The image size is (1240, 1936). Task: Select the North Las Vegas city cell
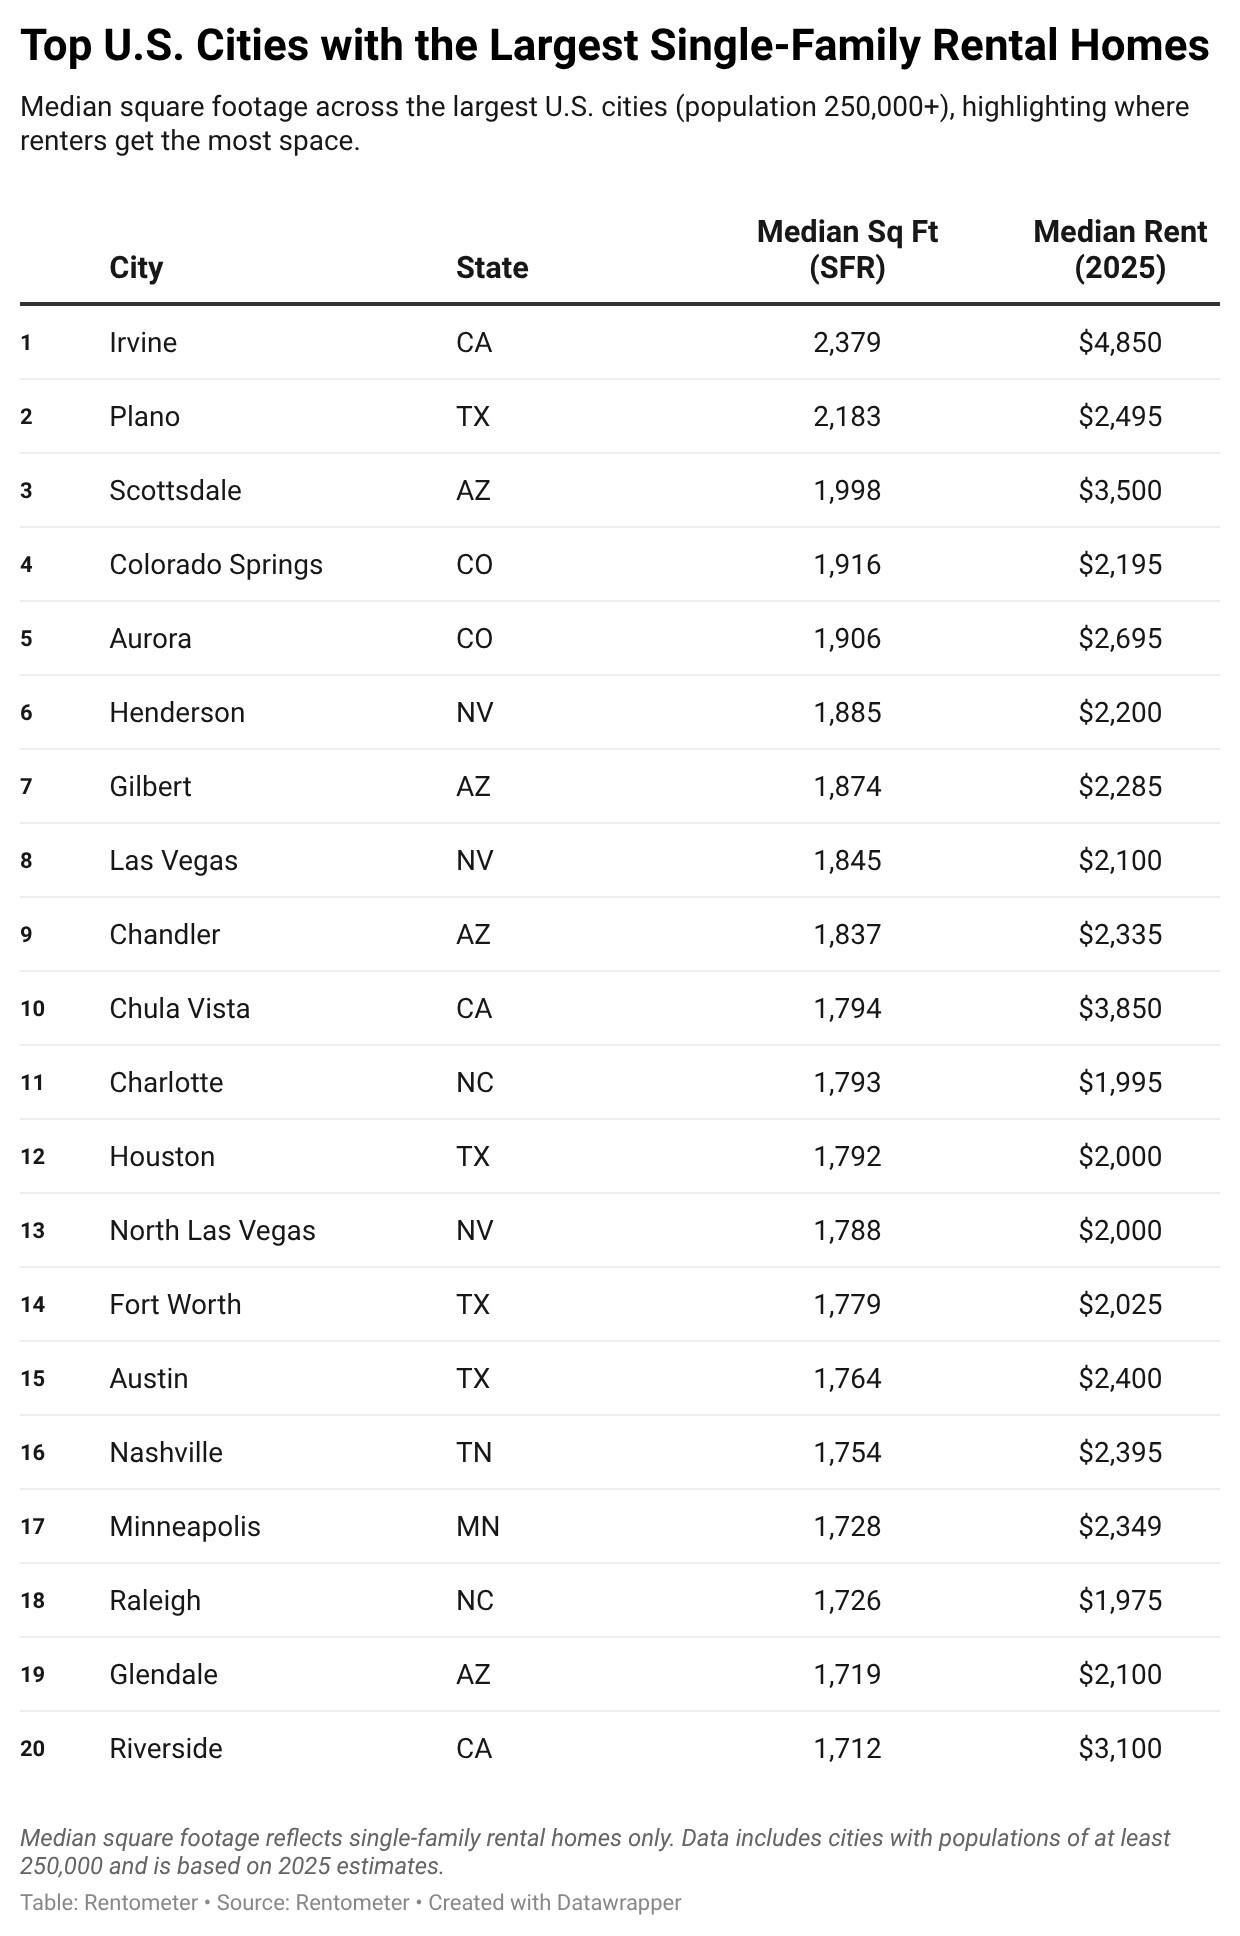(x=212, y=1231)
